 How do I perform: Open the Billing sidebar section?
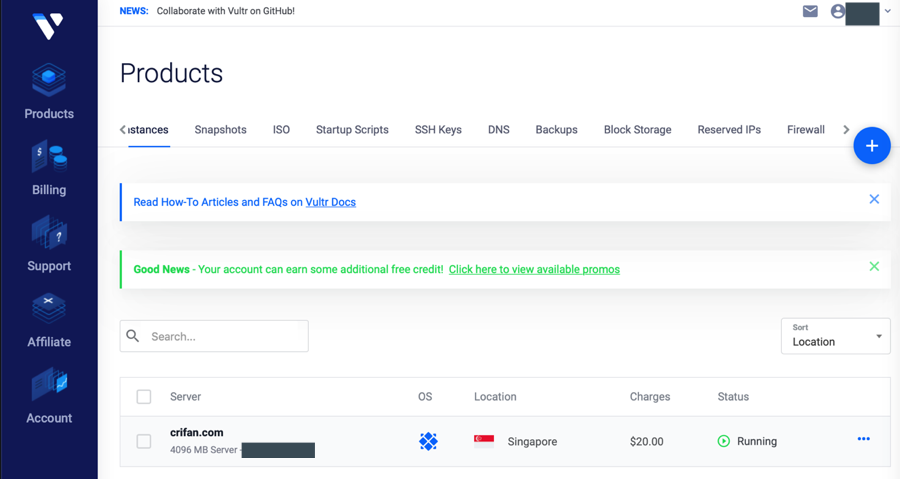(x=49, y=168)
